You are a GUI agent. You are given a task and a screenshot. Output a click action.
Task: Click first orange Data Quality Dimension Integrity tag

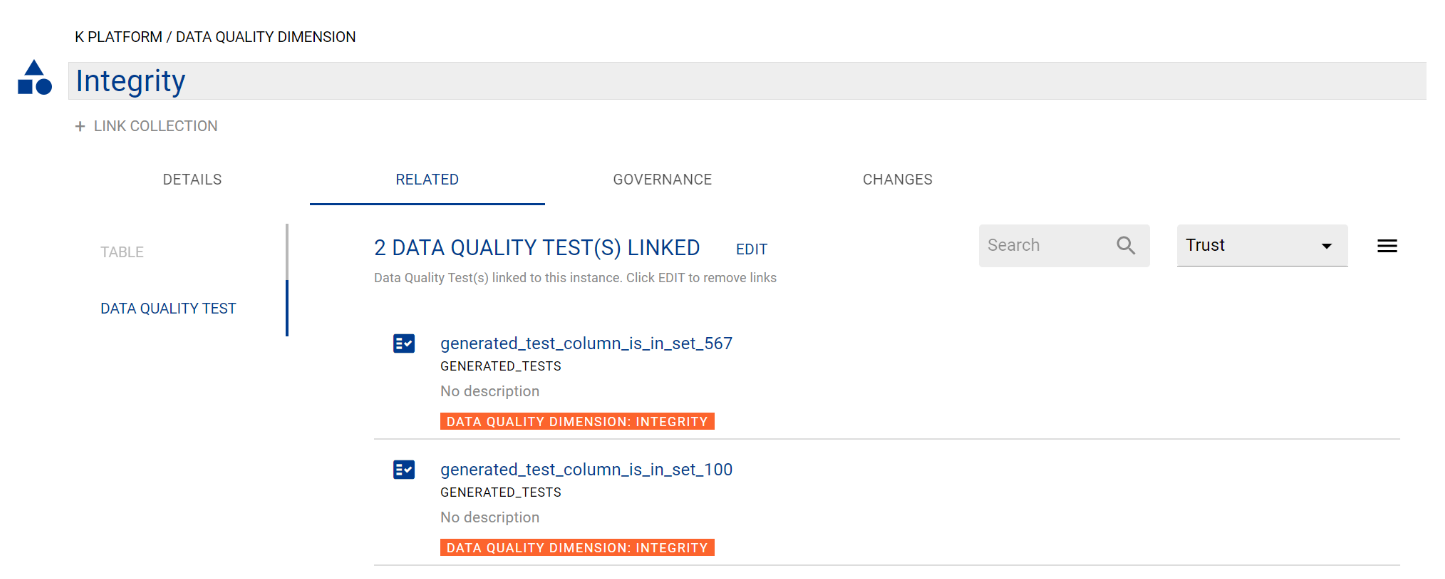click(577, 422)
